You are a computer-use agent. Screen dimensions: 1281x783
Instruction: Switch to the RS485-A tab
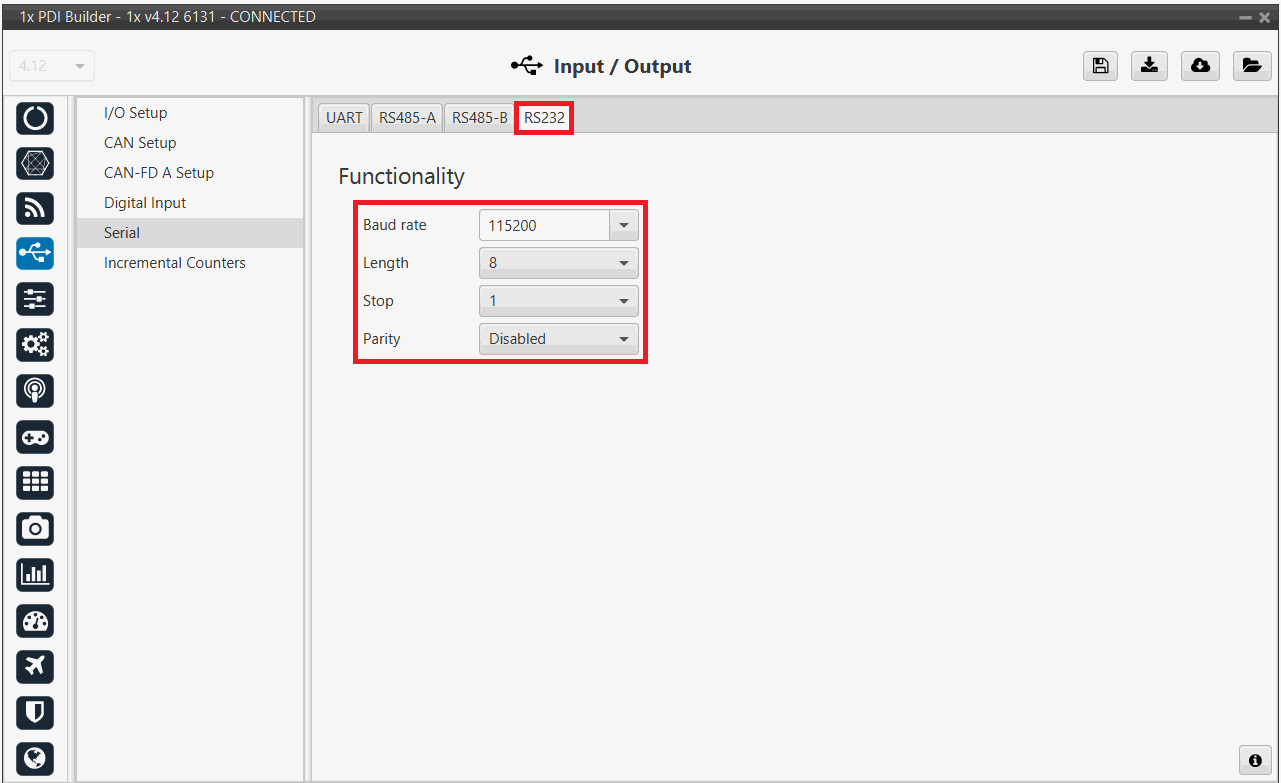click(x=407, y=118)
